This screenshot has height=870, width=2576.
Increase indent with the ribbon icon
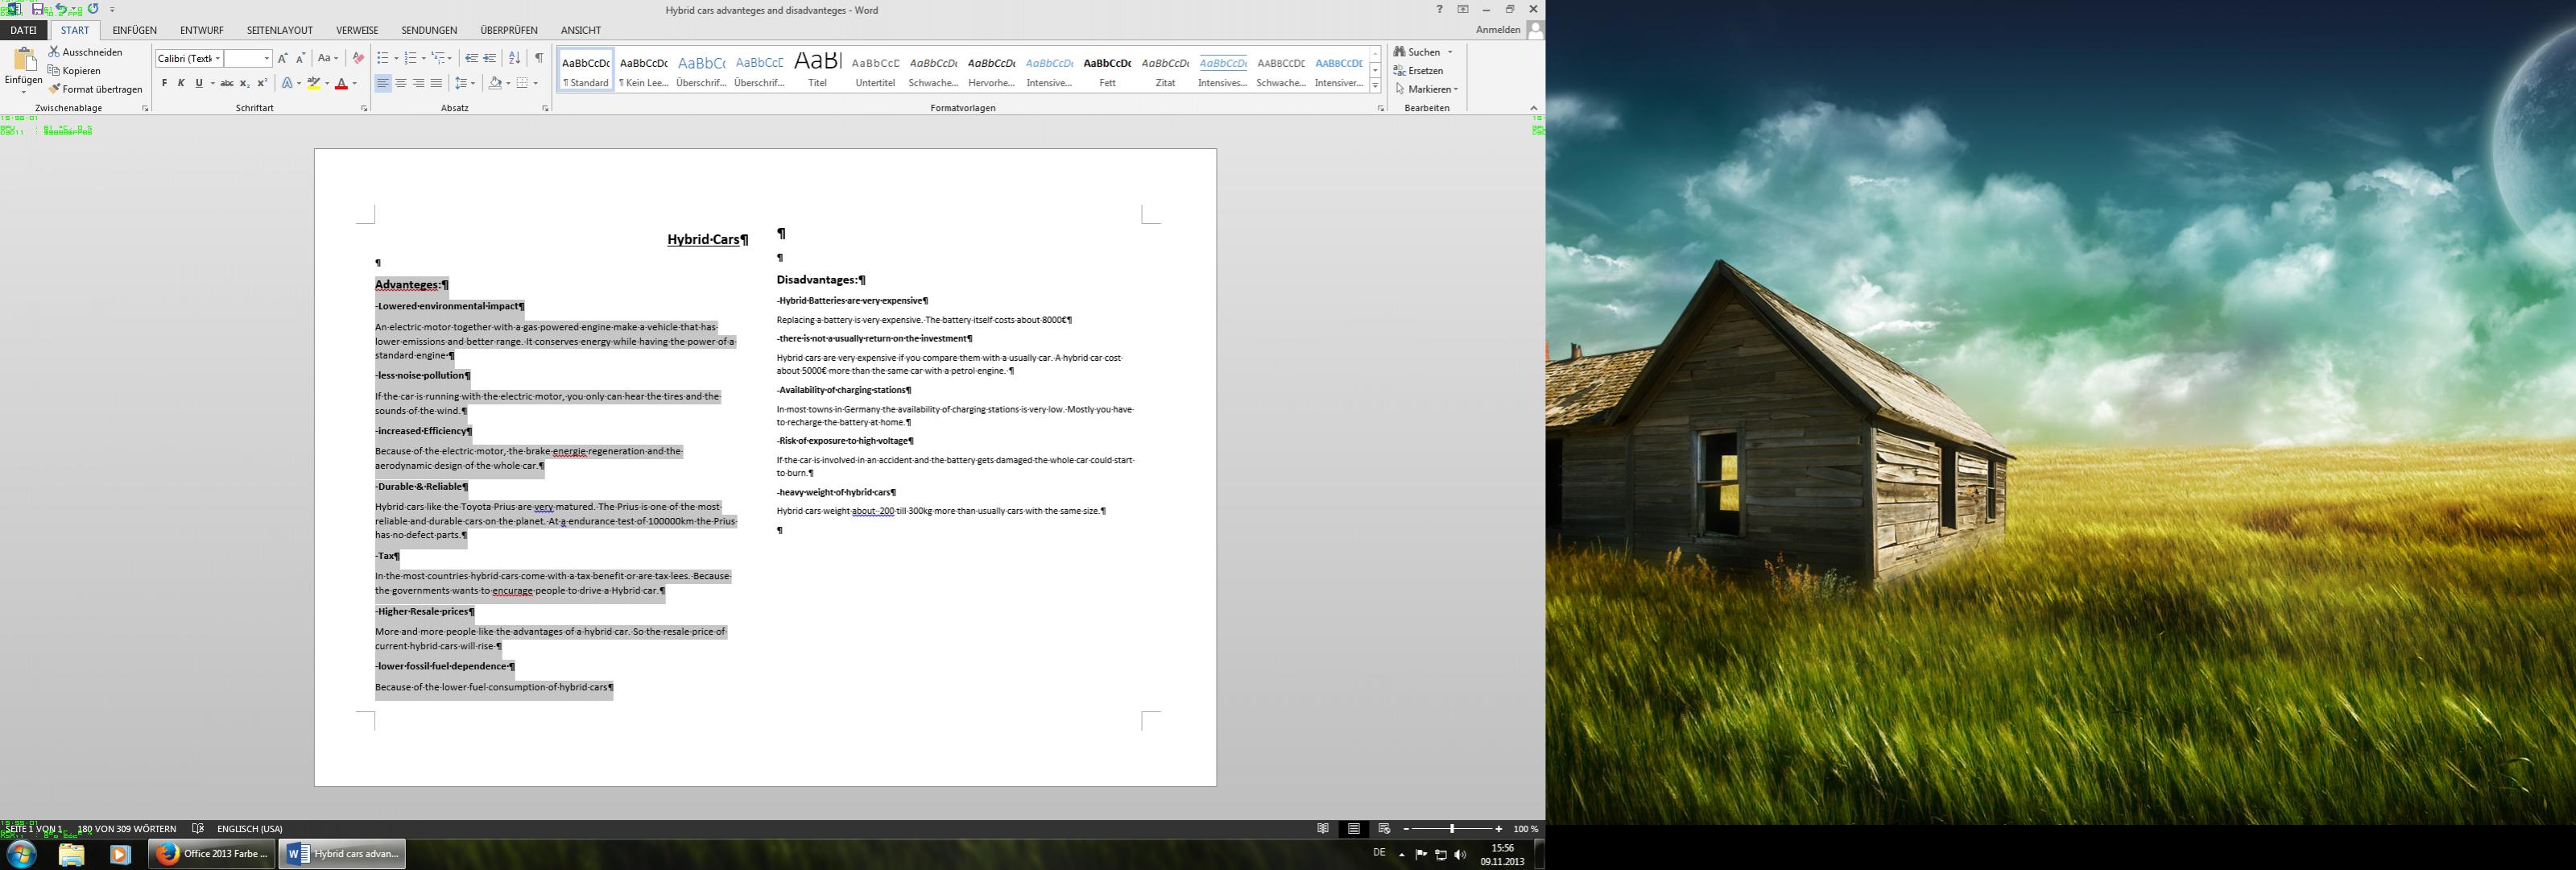[490, 58]
